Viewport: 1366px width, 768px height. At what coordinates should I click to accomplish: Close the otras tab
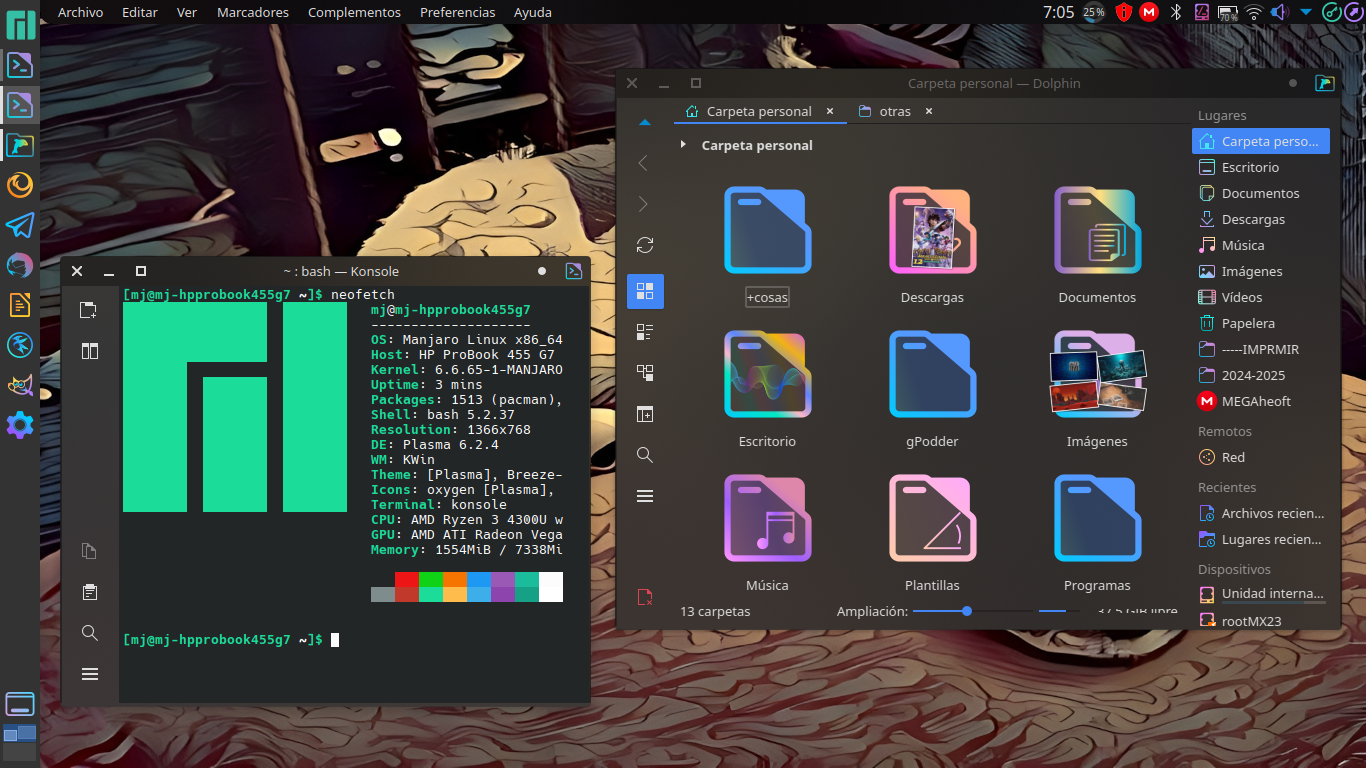[929, 111]
